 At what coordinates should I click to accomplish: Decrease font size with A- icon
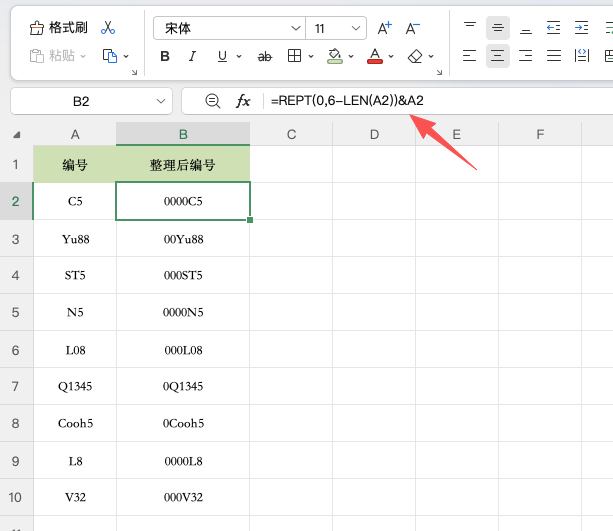tap(412, 28)
